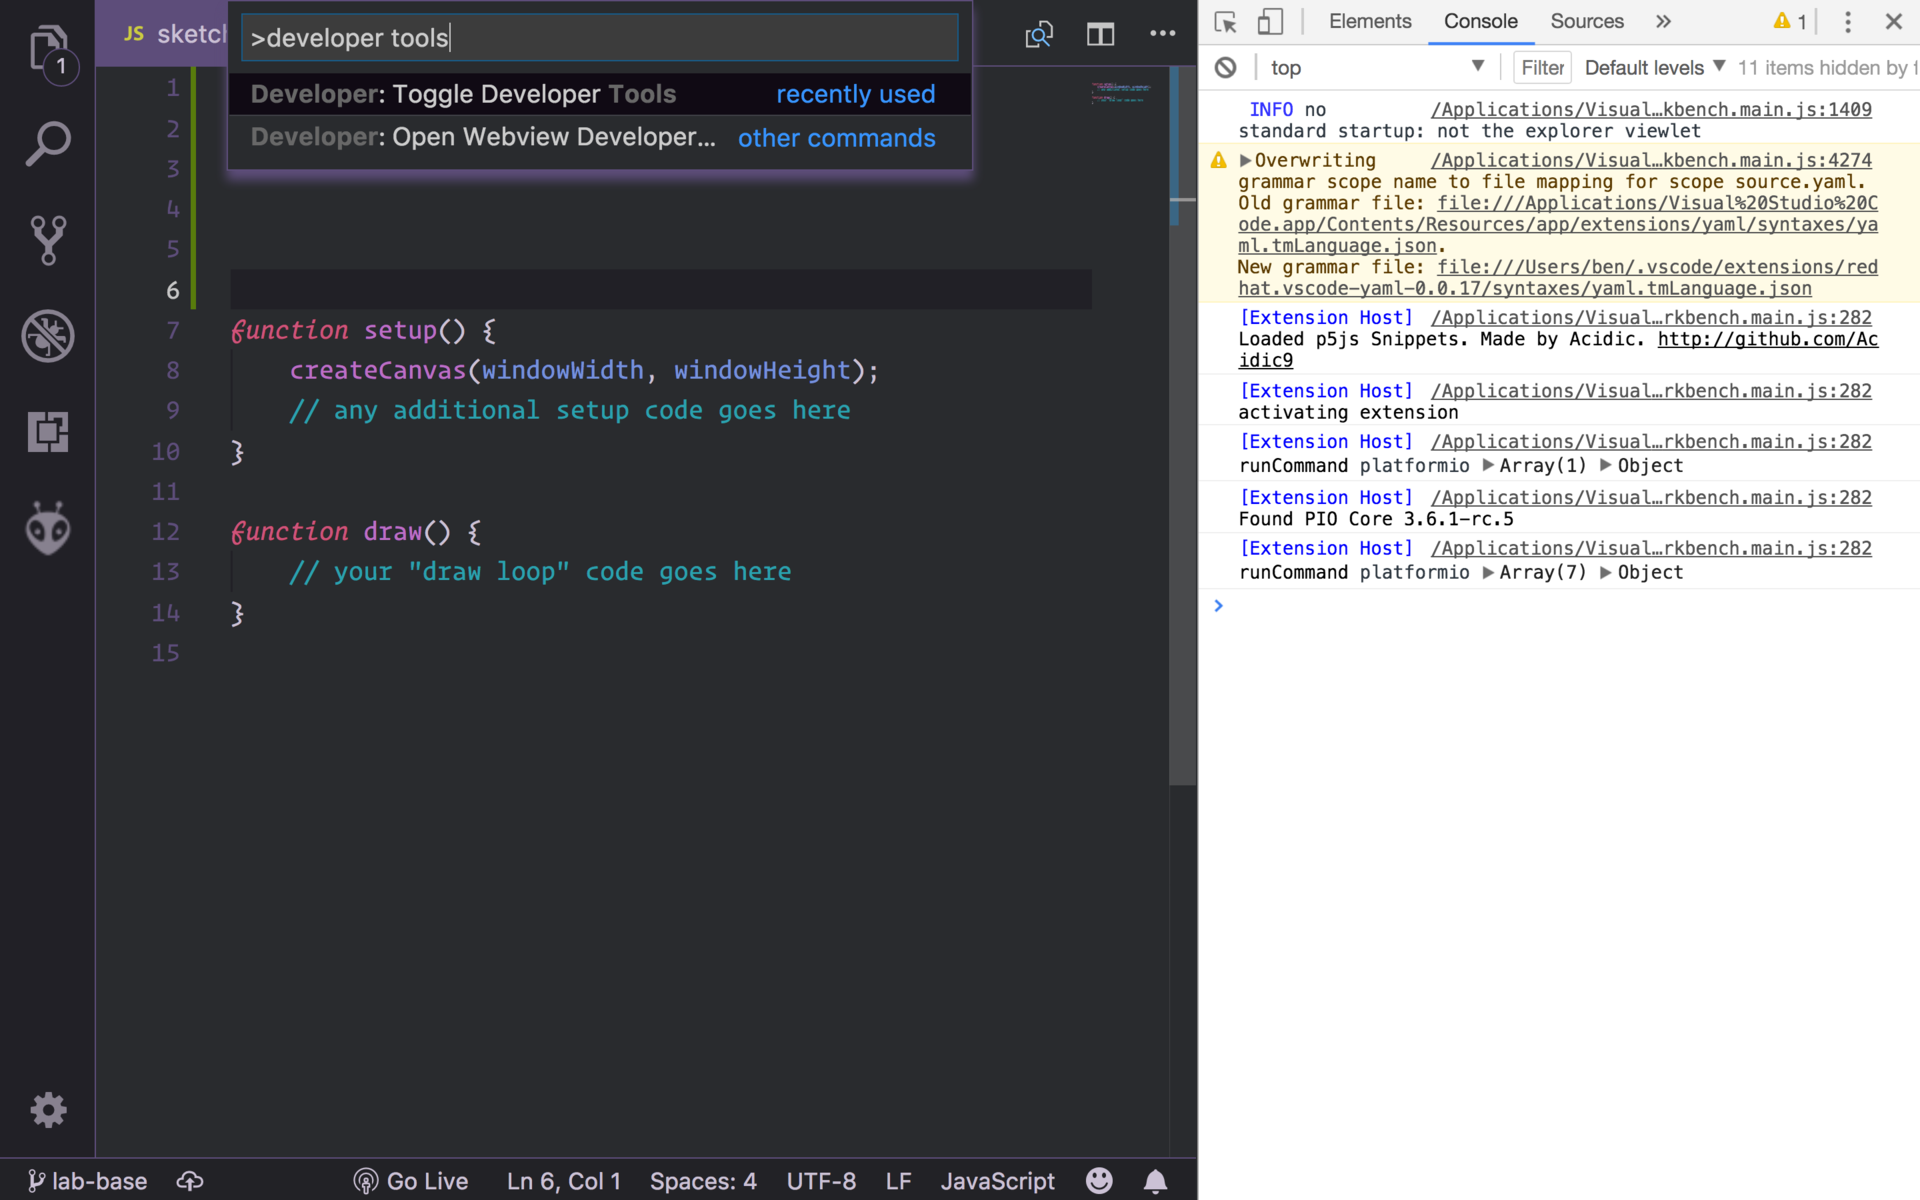
Task: Click the feedback smiley icon
Action: [1099, 1181]
